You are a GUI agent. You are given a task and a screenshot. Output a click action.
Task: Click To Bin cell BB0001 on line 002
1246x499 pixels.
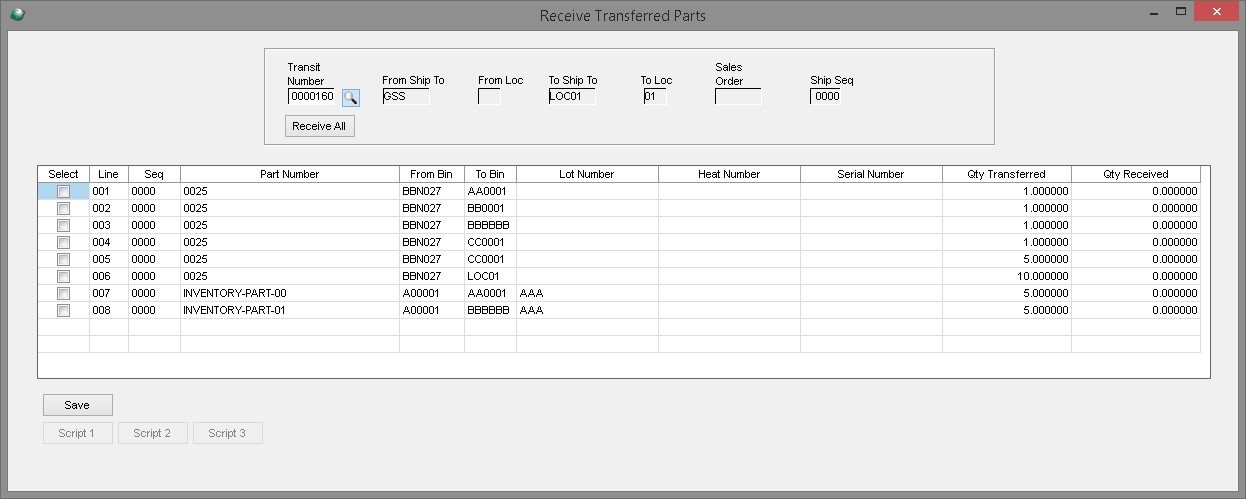[x=490, y=209]
